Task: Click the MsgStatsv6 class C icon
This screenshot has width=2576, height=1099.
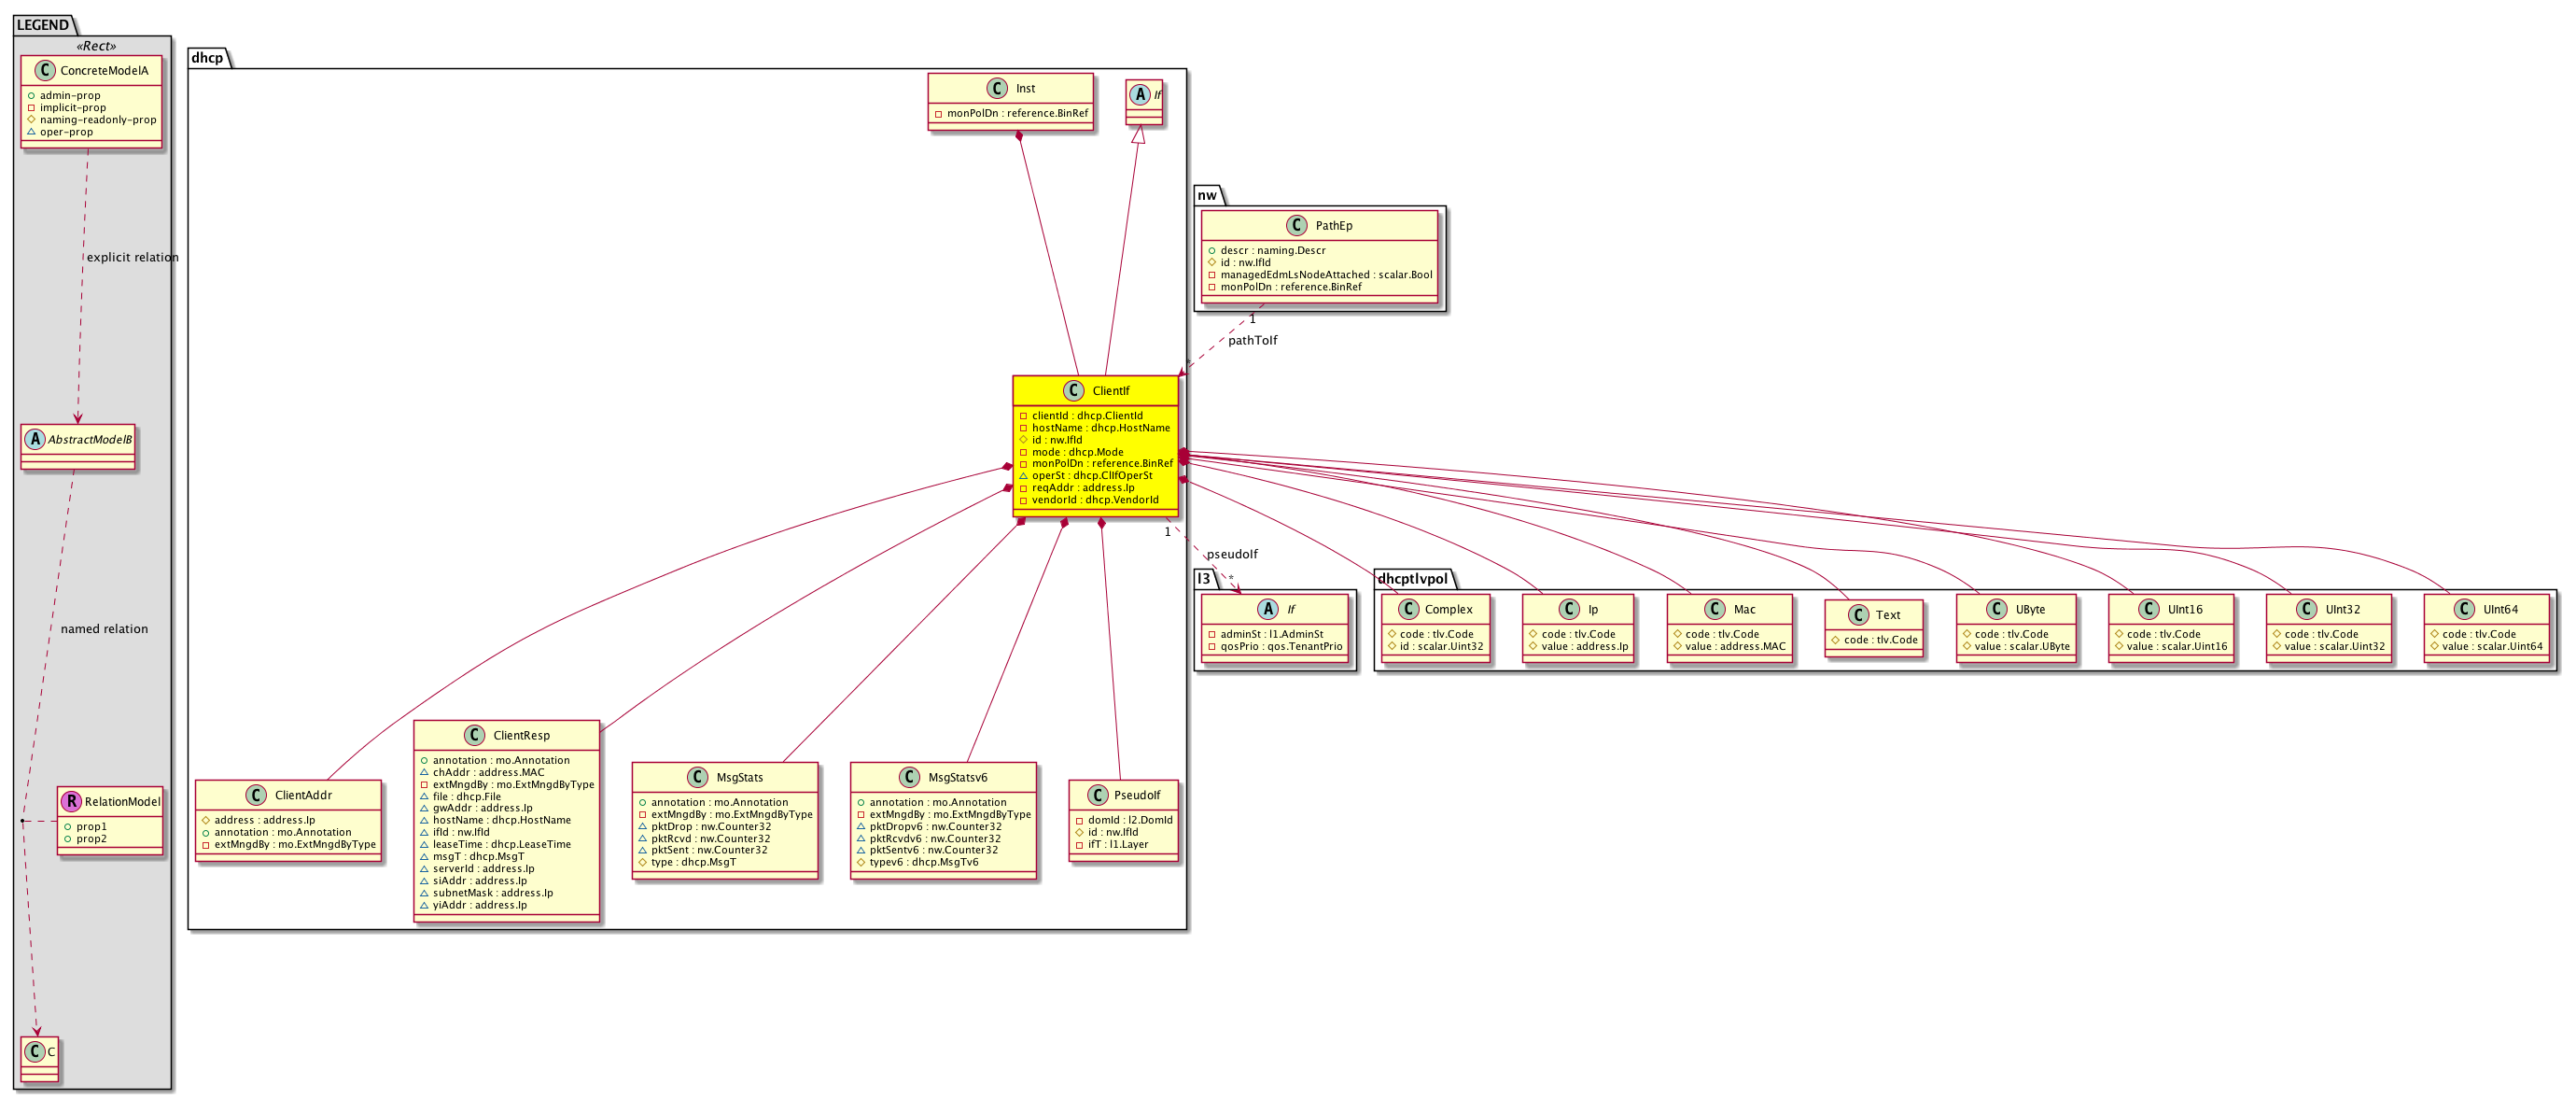Action: coord(909,777)
